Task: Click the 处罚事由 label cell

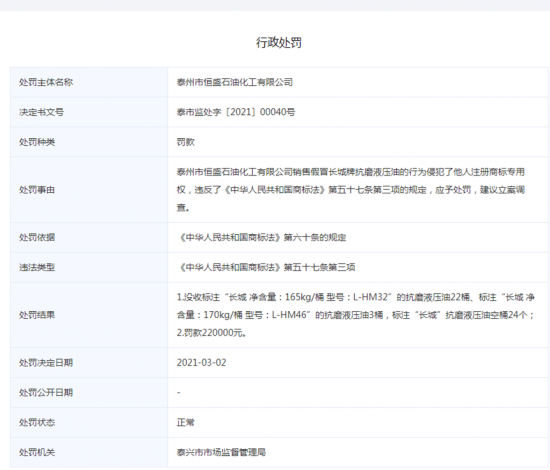Action: point(89,190)
